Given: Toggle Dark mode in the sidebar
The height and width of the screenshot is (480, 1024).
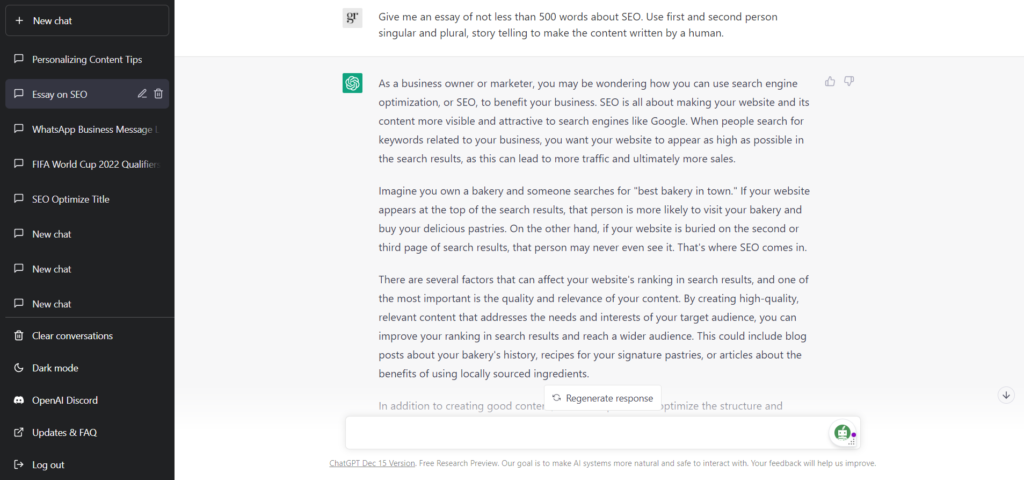Looking at the screenshot, I should pyautogui.click(x=87, y=368).
